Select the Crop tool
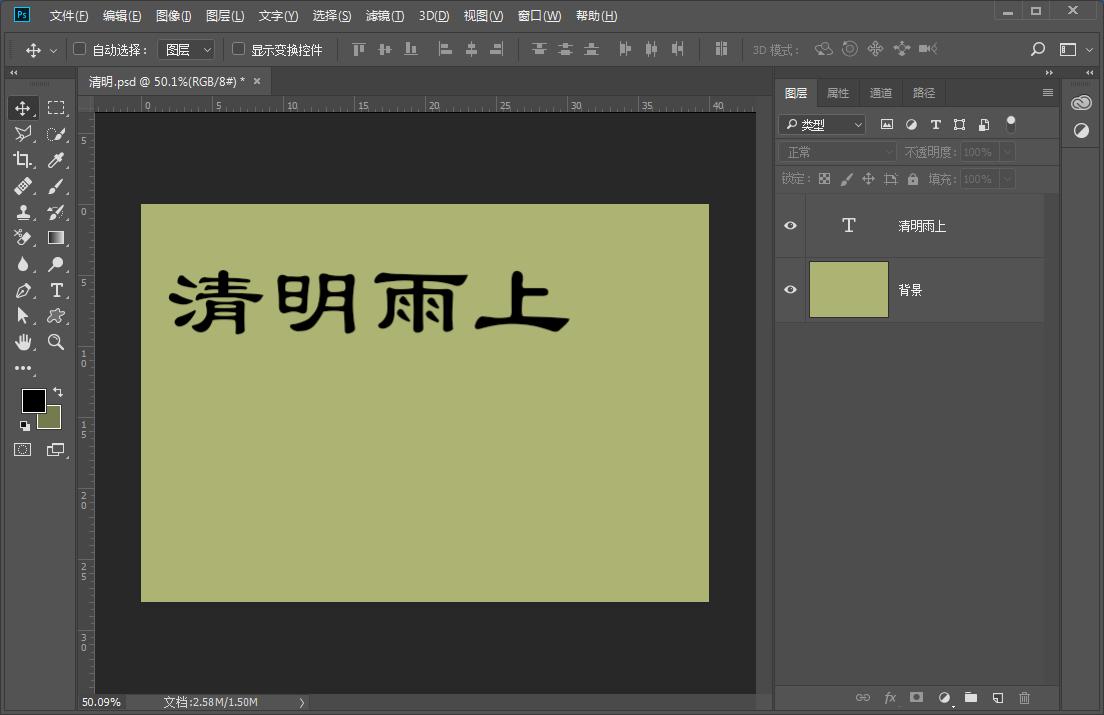1104x715 pixels. 23,159
